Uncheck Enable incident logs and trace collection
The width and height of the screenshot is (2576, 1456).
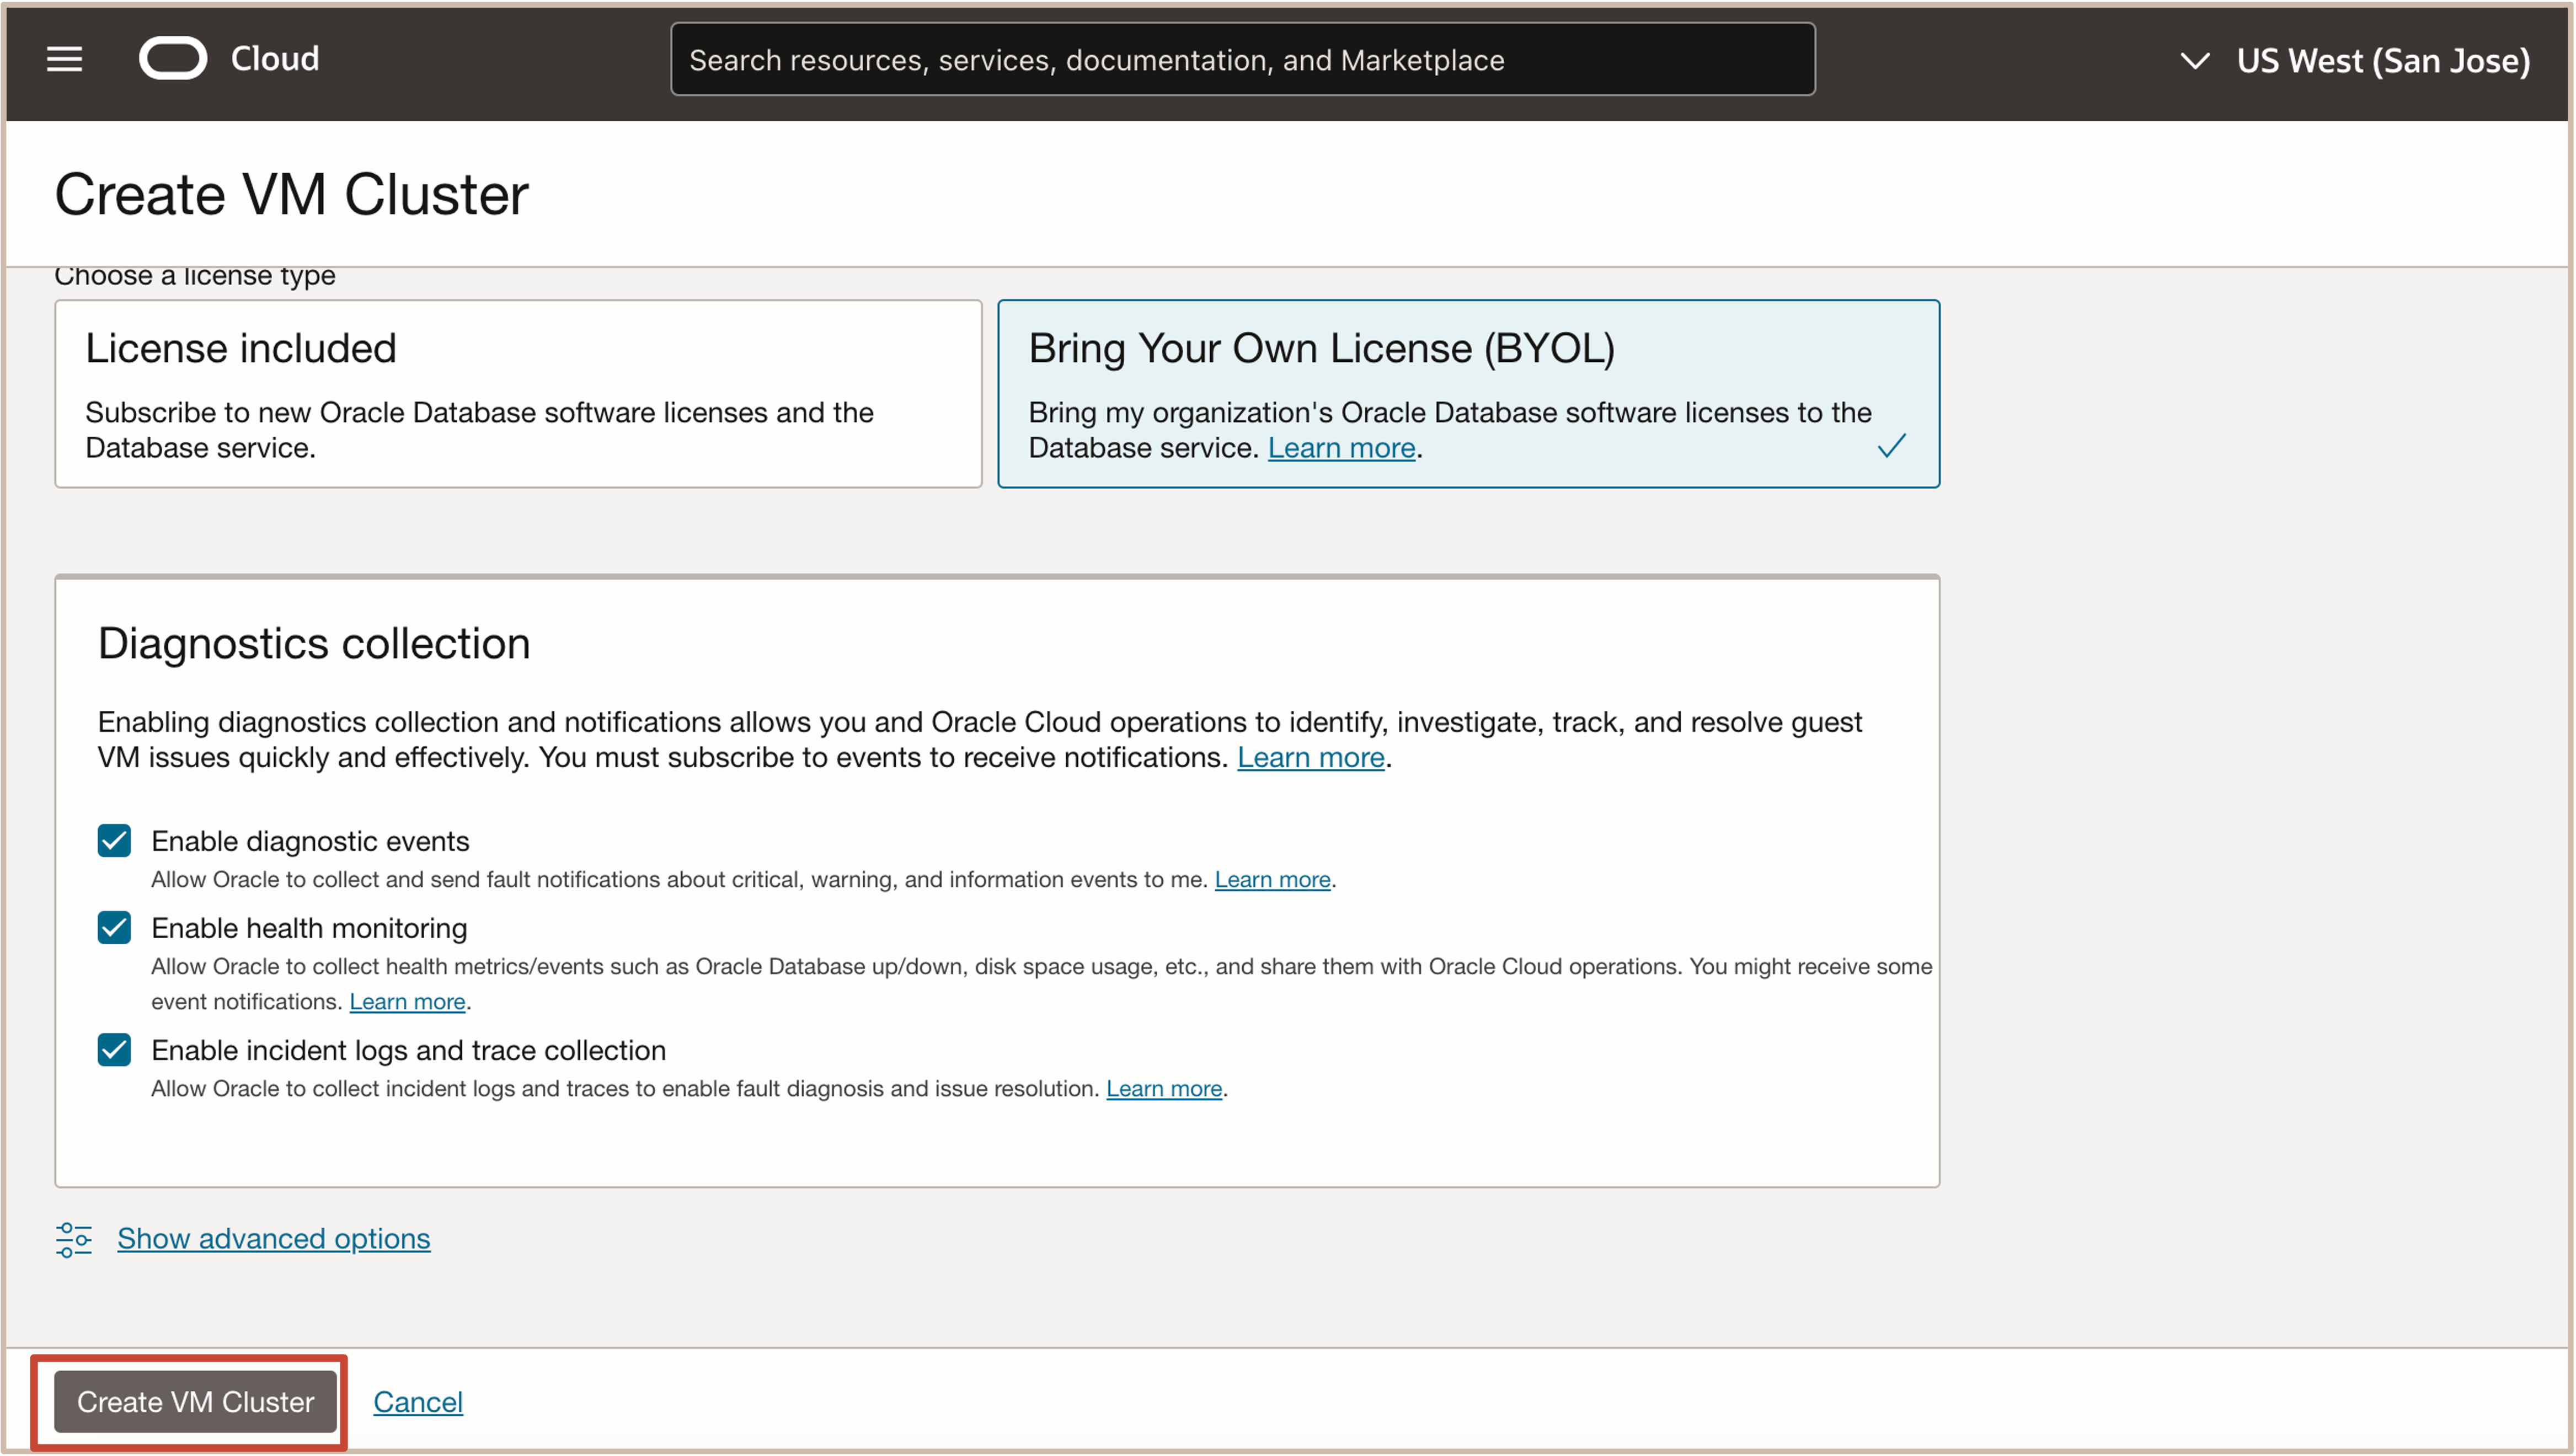(114, 1050)
